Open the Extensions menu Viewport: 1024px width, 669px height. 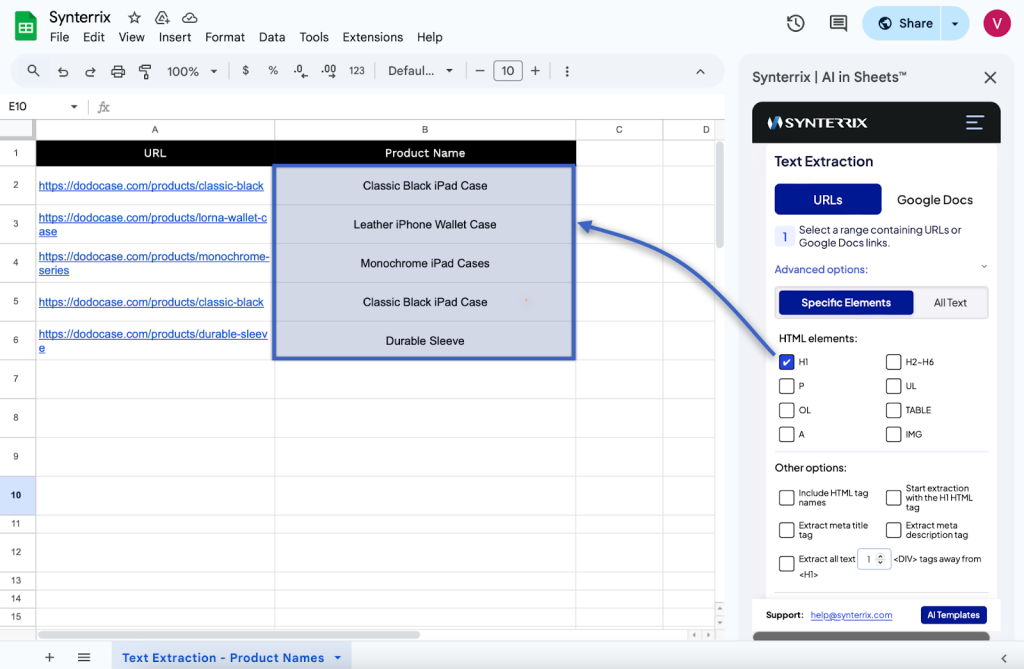[x=372, y=37]
